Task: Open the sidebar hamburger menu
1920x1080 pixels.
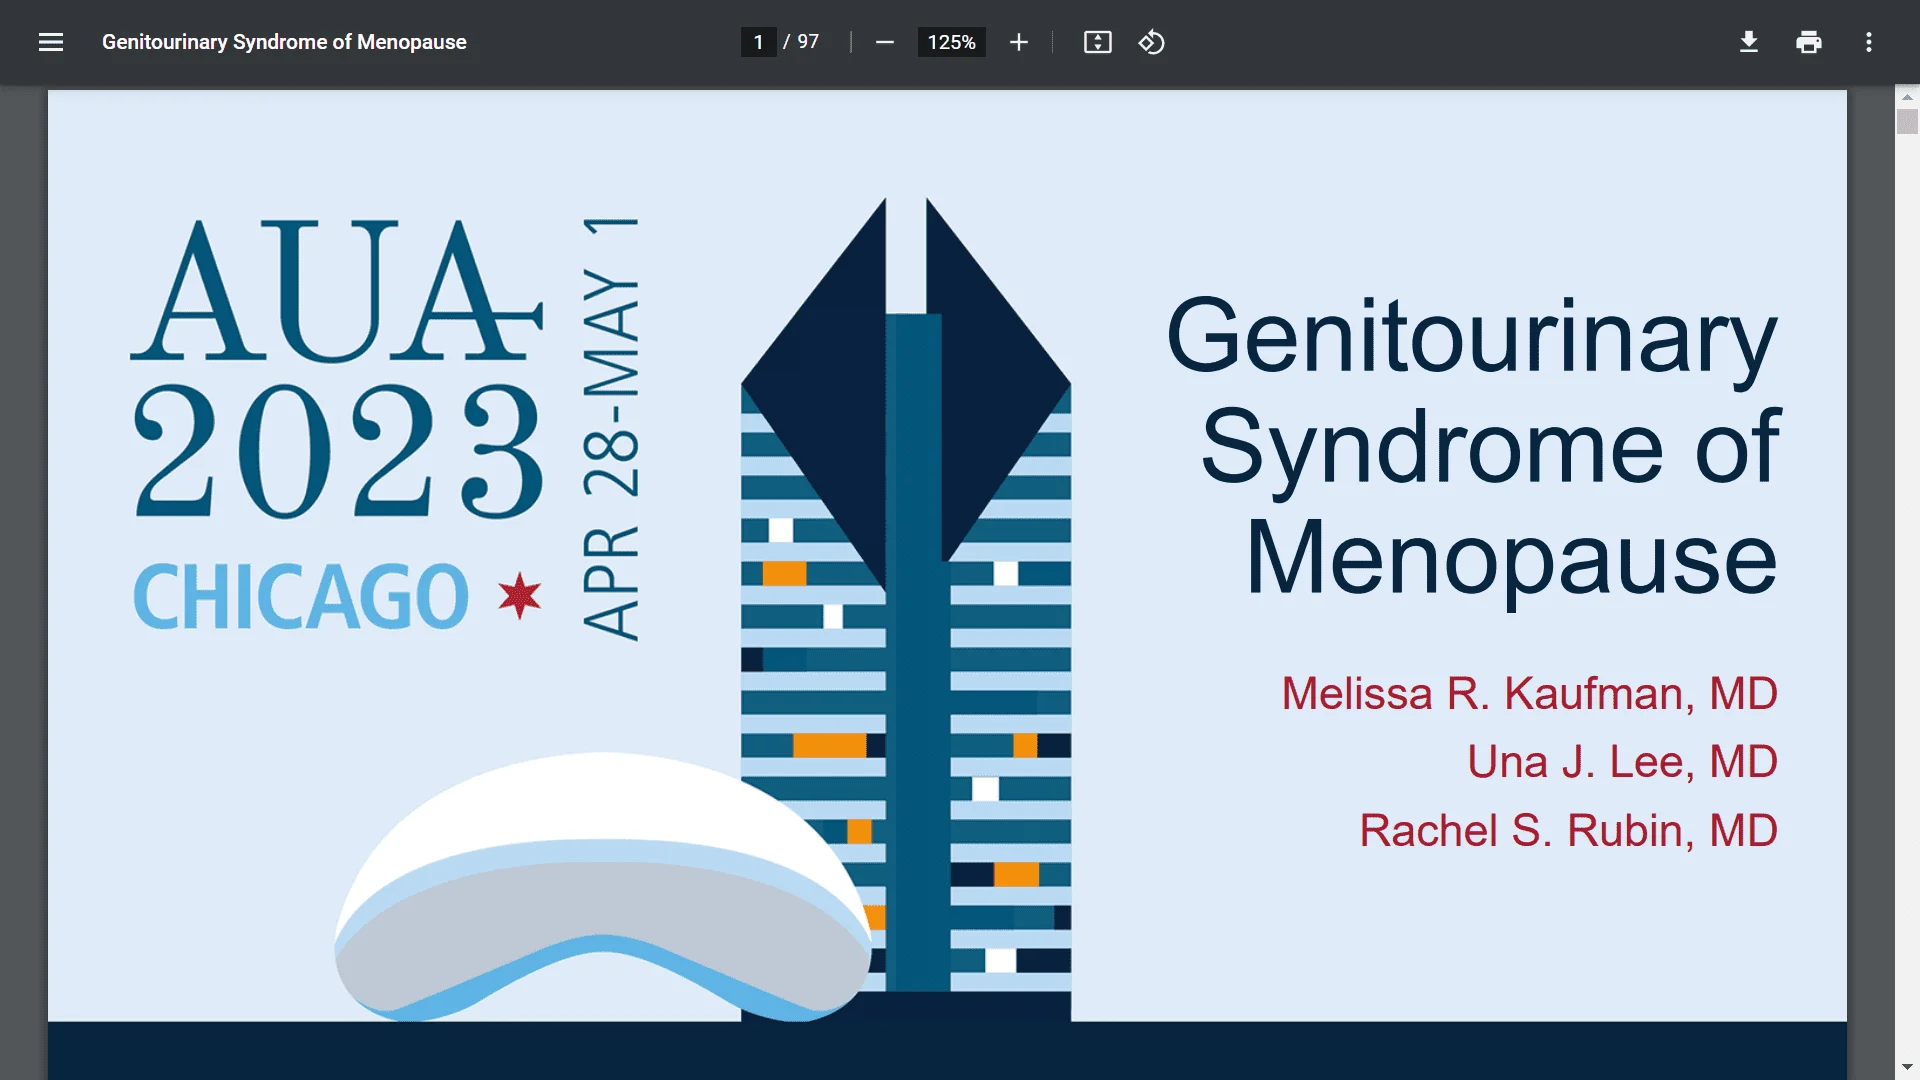Action: (x=51, y=42)
